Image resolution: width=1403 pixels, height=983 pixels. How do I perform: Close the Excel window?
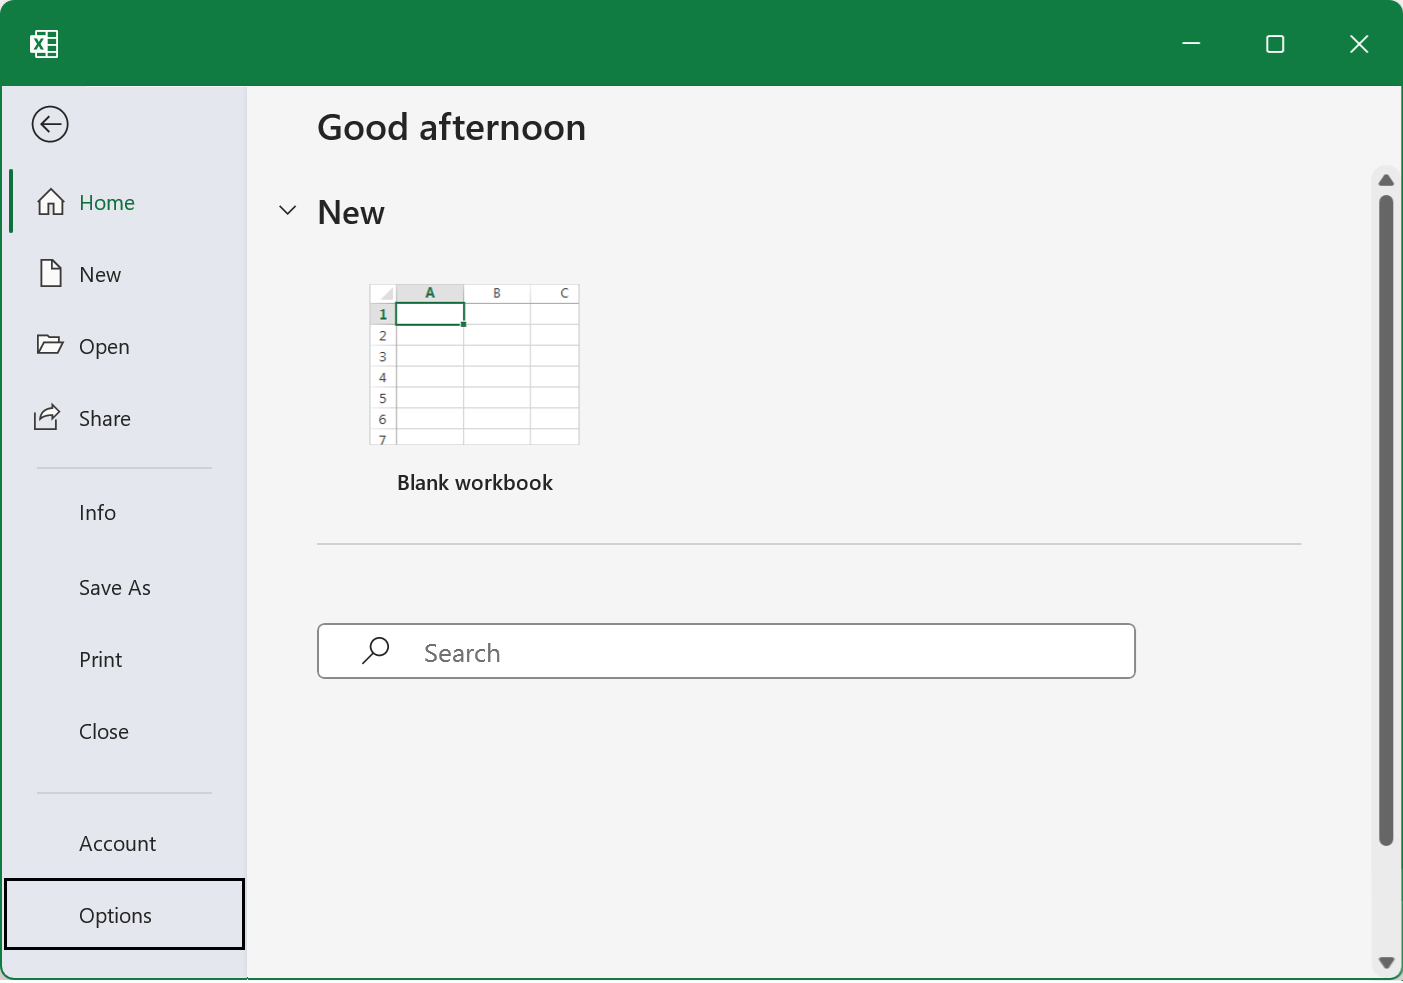coord(1359,44)
